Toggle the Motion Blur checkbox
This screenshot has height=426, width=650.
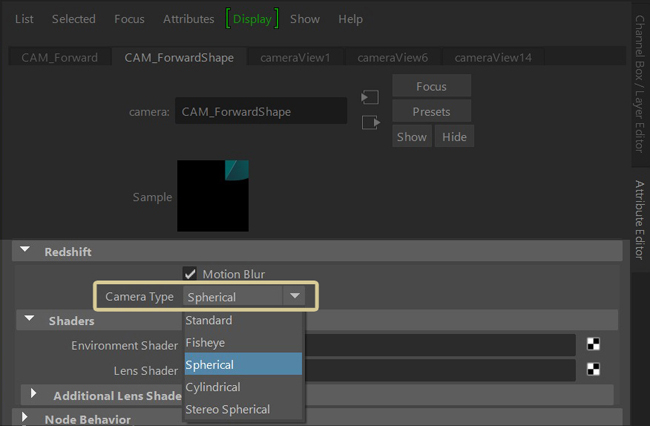[190, 274]
